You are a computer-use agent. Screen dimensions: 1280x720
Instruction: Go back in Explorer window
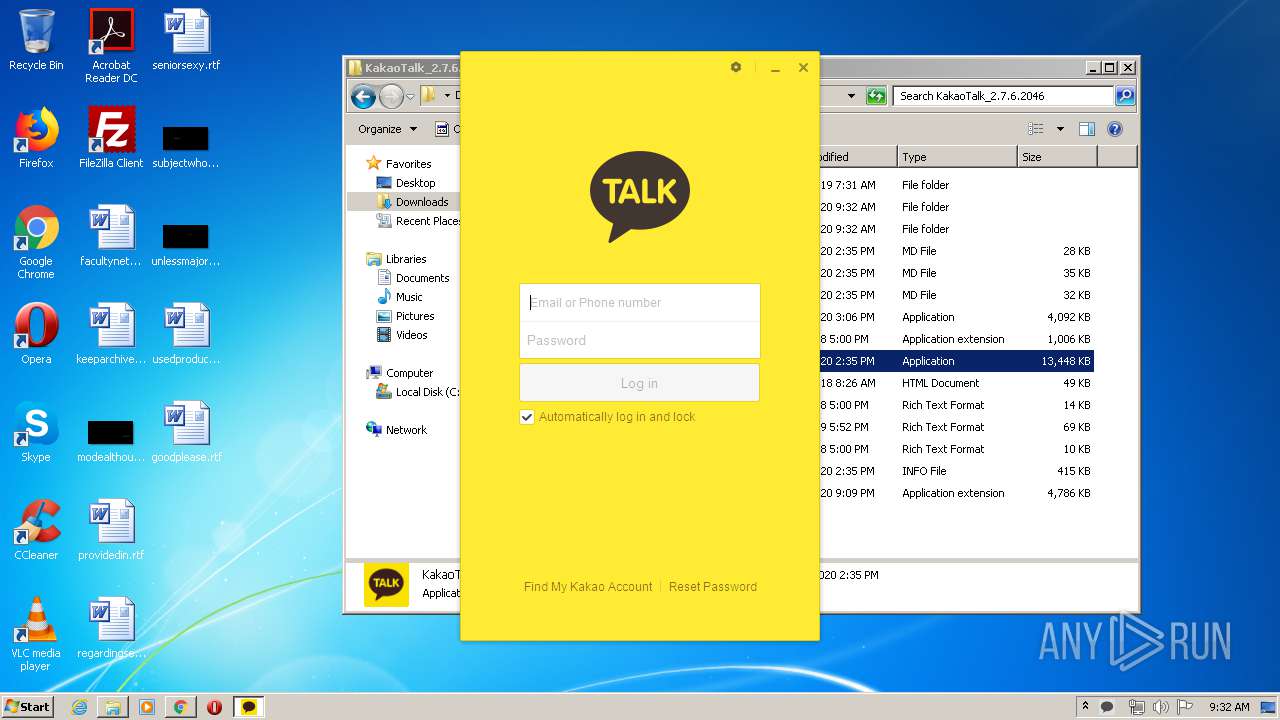[x=364, y=96]
